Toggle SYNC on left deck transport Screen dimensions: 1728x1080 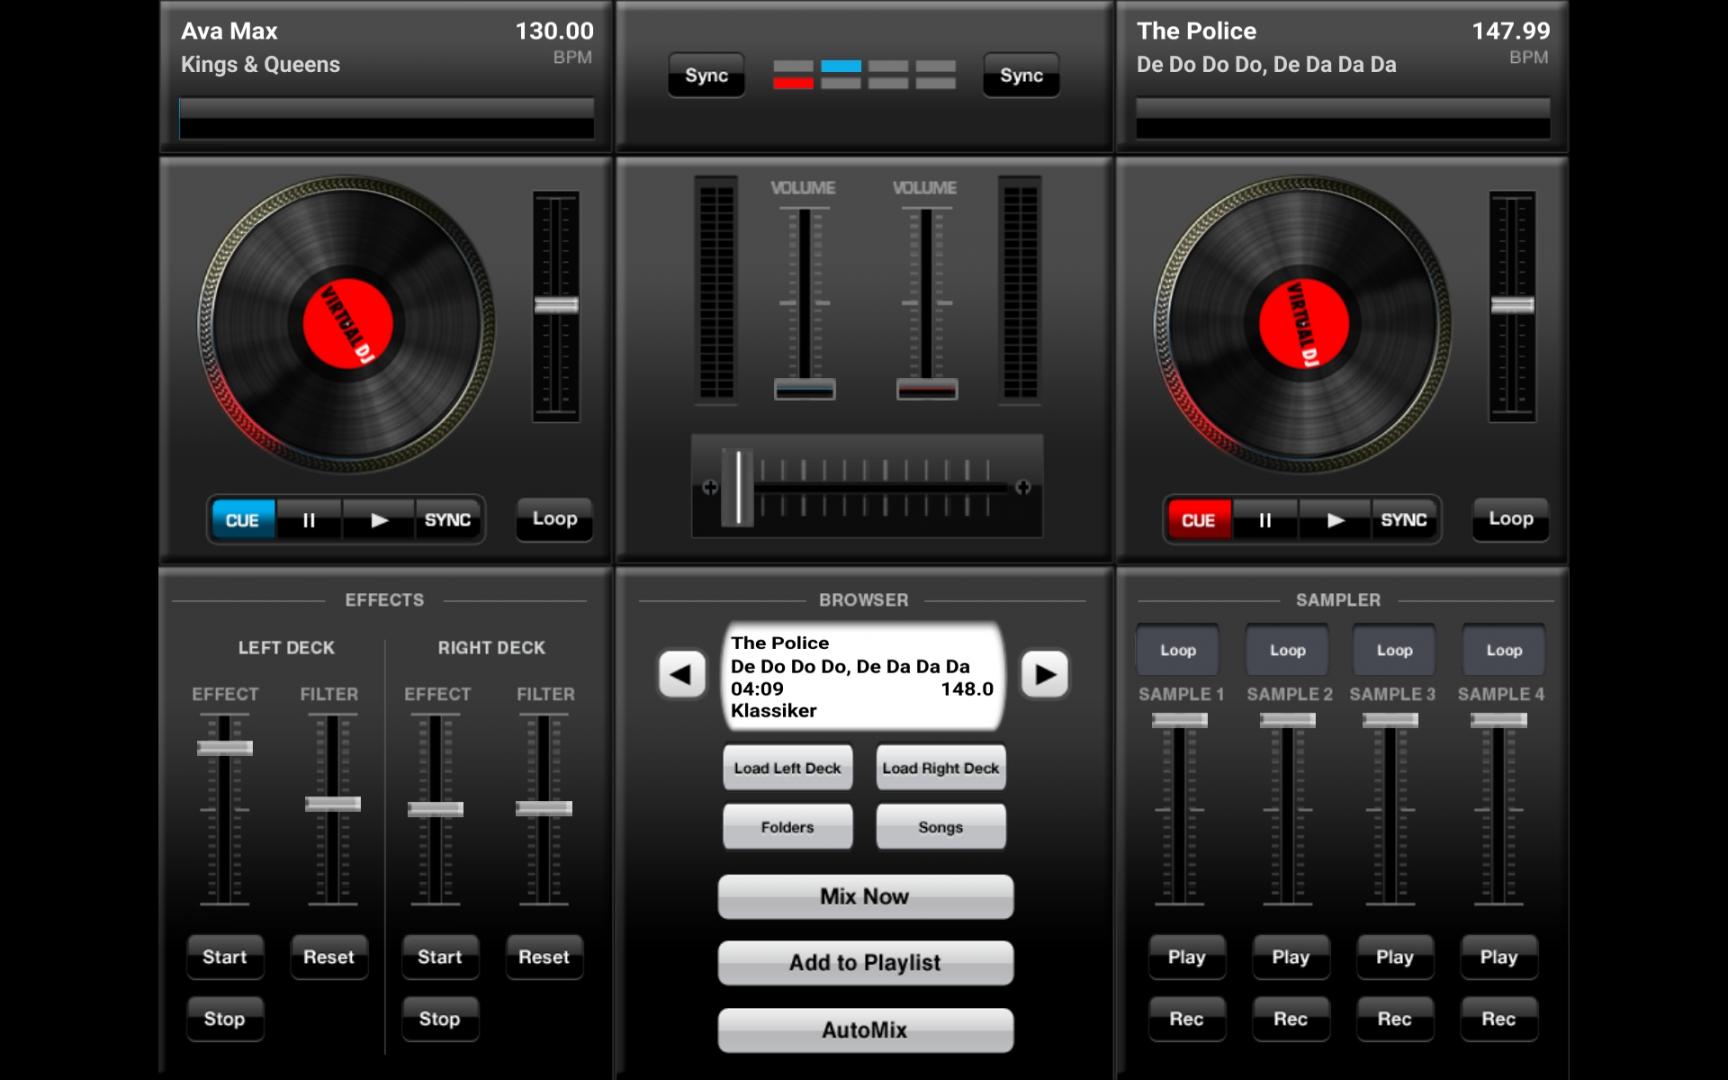pos(448,520)
